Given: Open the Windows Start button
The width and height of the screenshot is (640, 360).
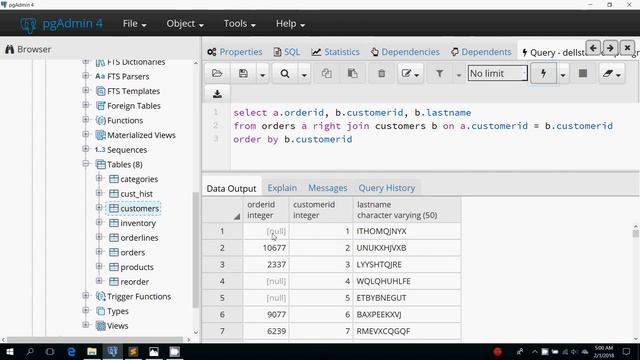Looking at the screenshot, I should (x=9, y=352).
